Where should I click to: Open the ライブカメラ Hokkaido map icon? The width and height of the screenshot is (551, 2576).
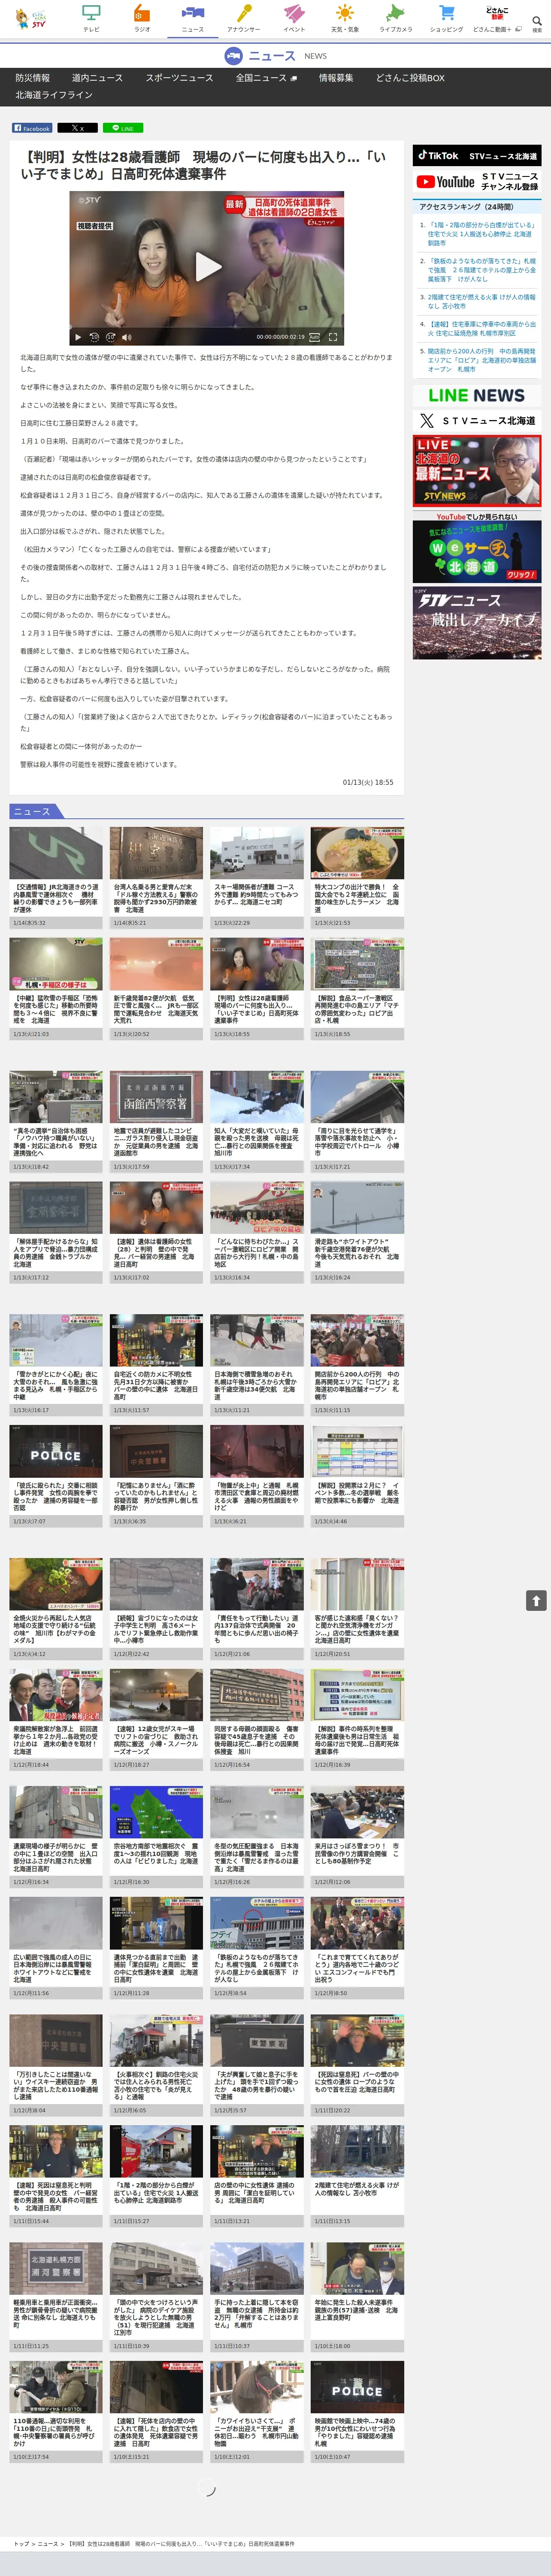pos(396,18)
